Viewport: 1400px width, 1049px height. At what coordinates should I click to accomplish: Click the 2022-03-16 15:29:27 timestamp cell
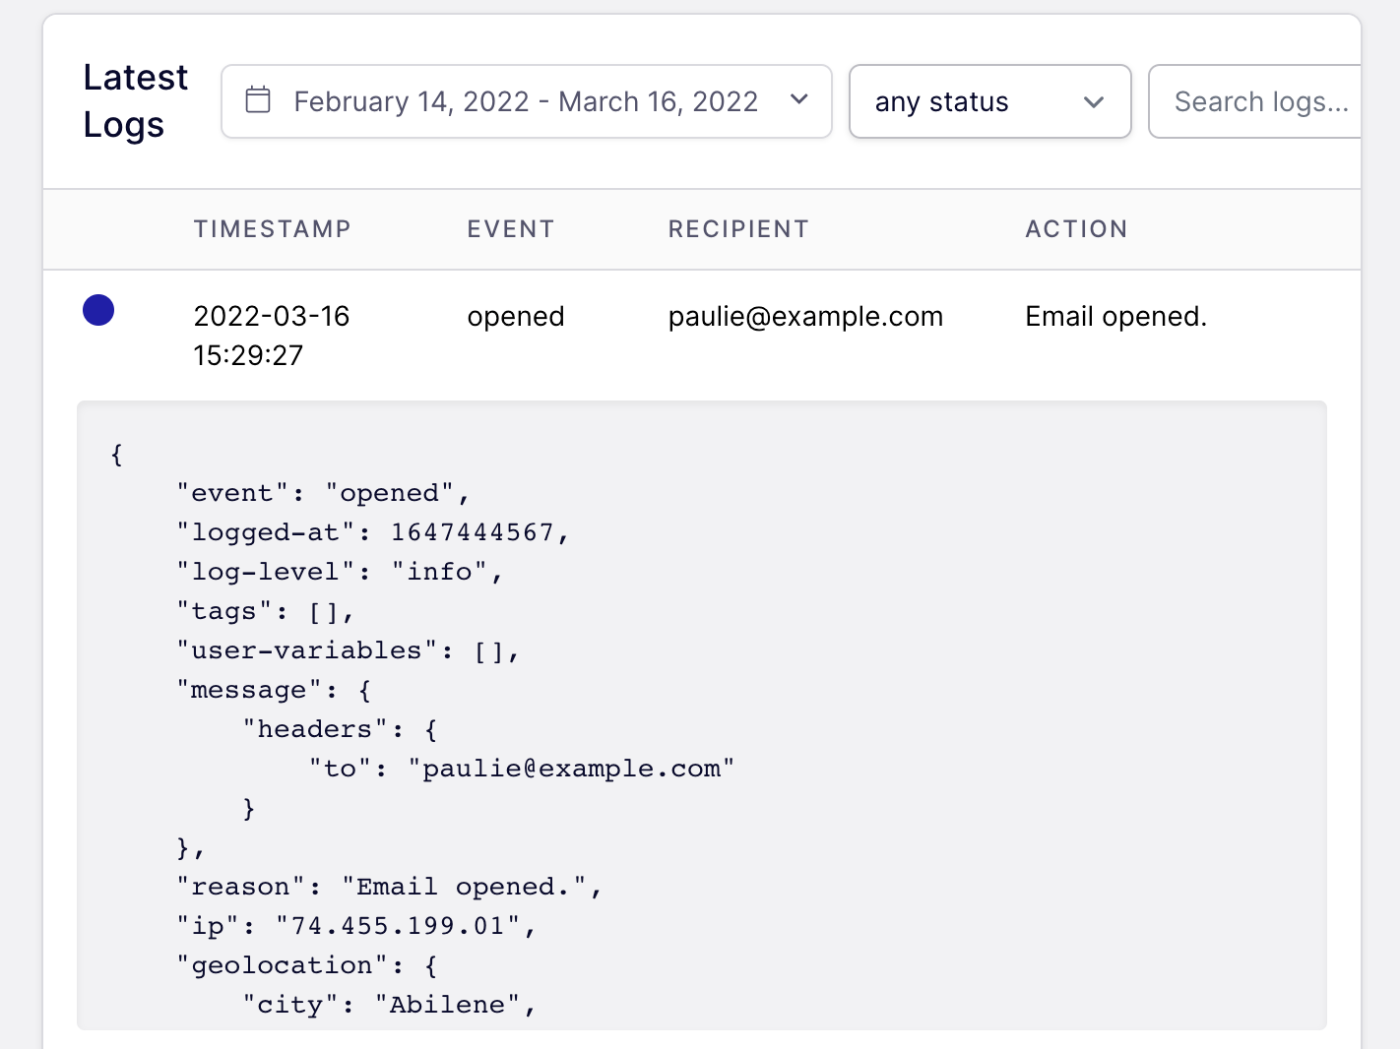271,335
